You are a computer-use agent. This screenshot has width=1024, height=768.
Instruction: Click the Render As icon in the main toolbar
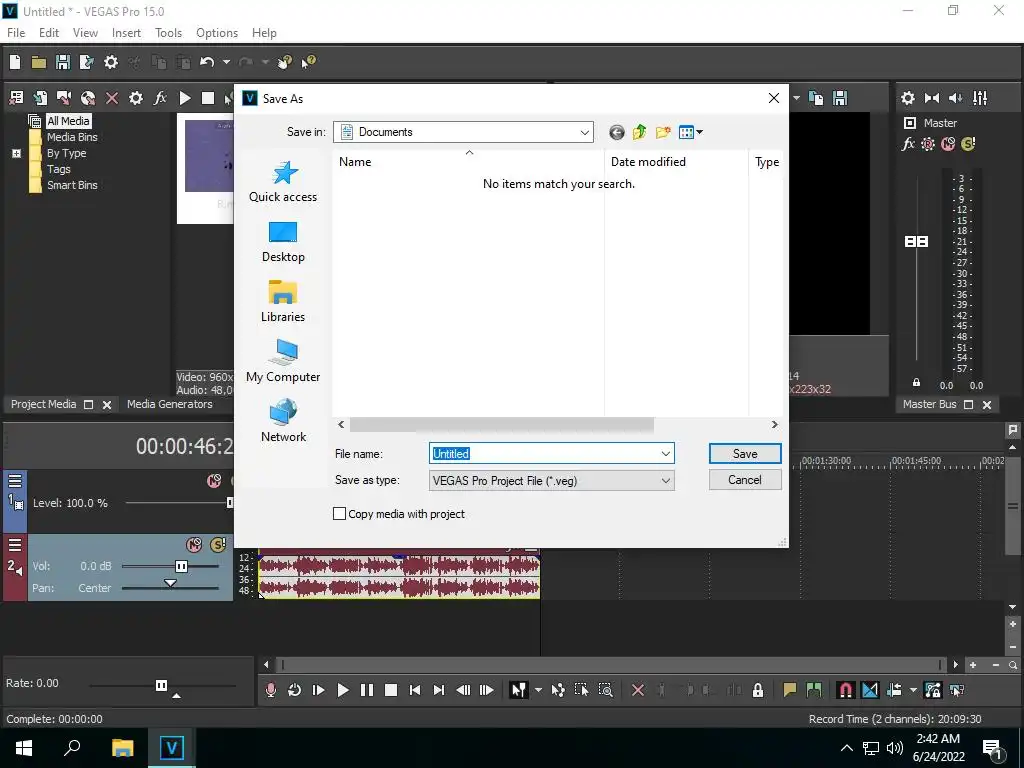pyautogui.click(x=86, y=62)
